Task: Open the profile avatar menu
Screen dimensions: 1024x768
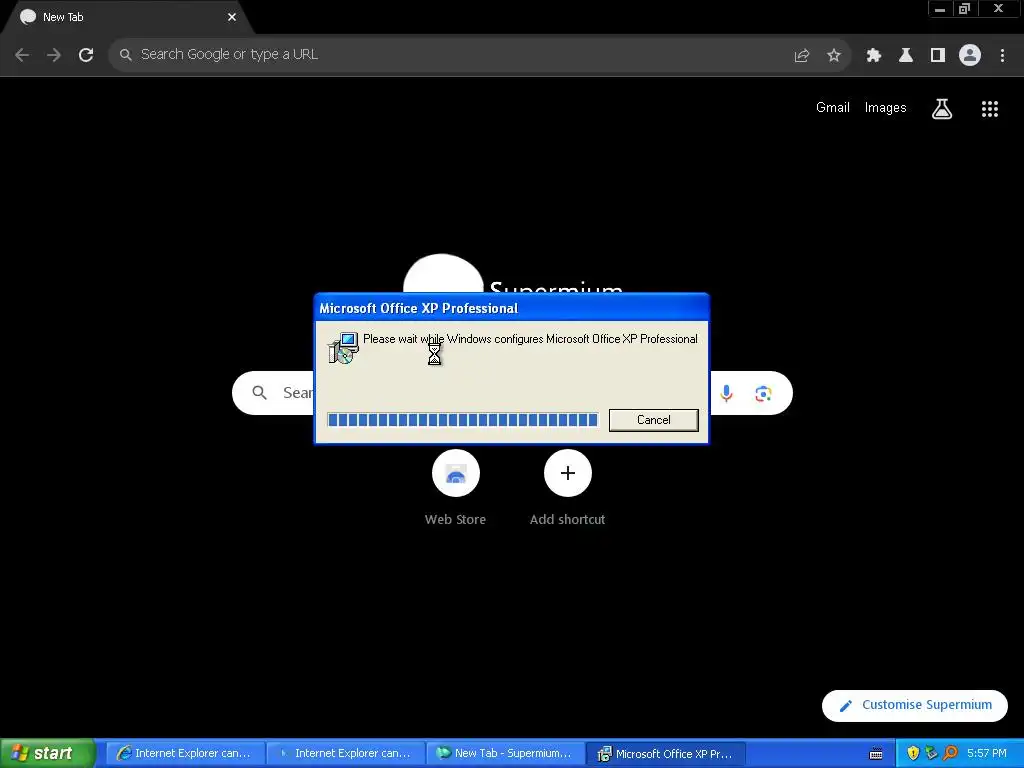Action: (x=970, y=55)
